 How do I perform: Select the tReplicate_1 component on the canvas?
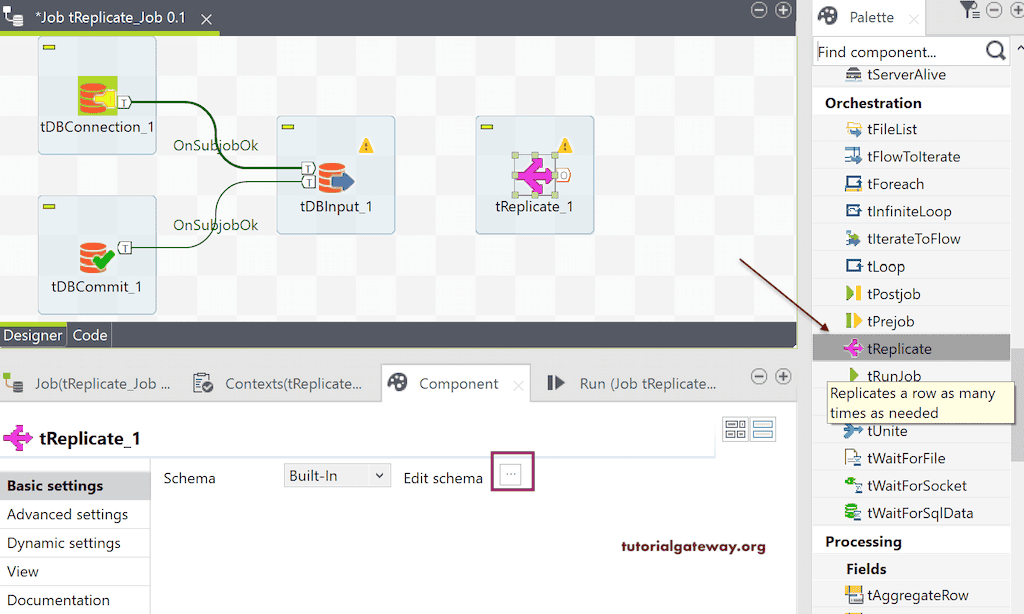click(x=534, y=175)
